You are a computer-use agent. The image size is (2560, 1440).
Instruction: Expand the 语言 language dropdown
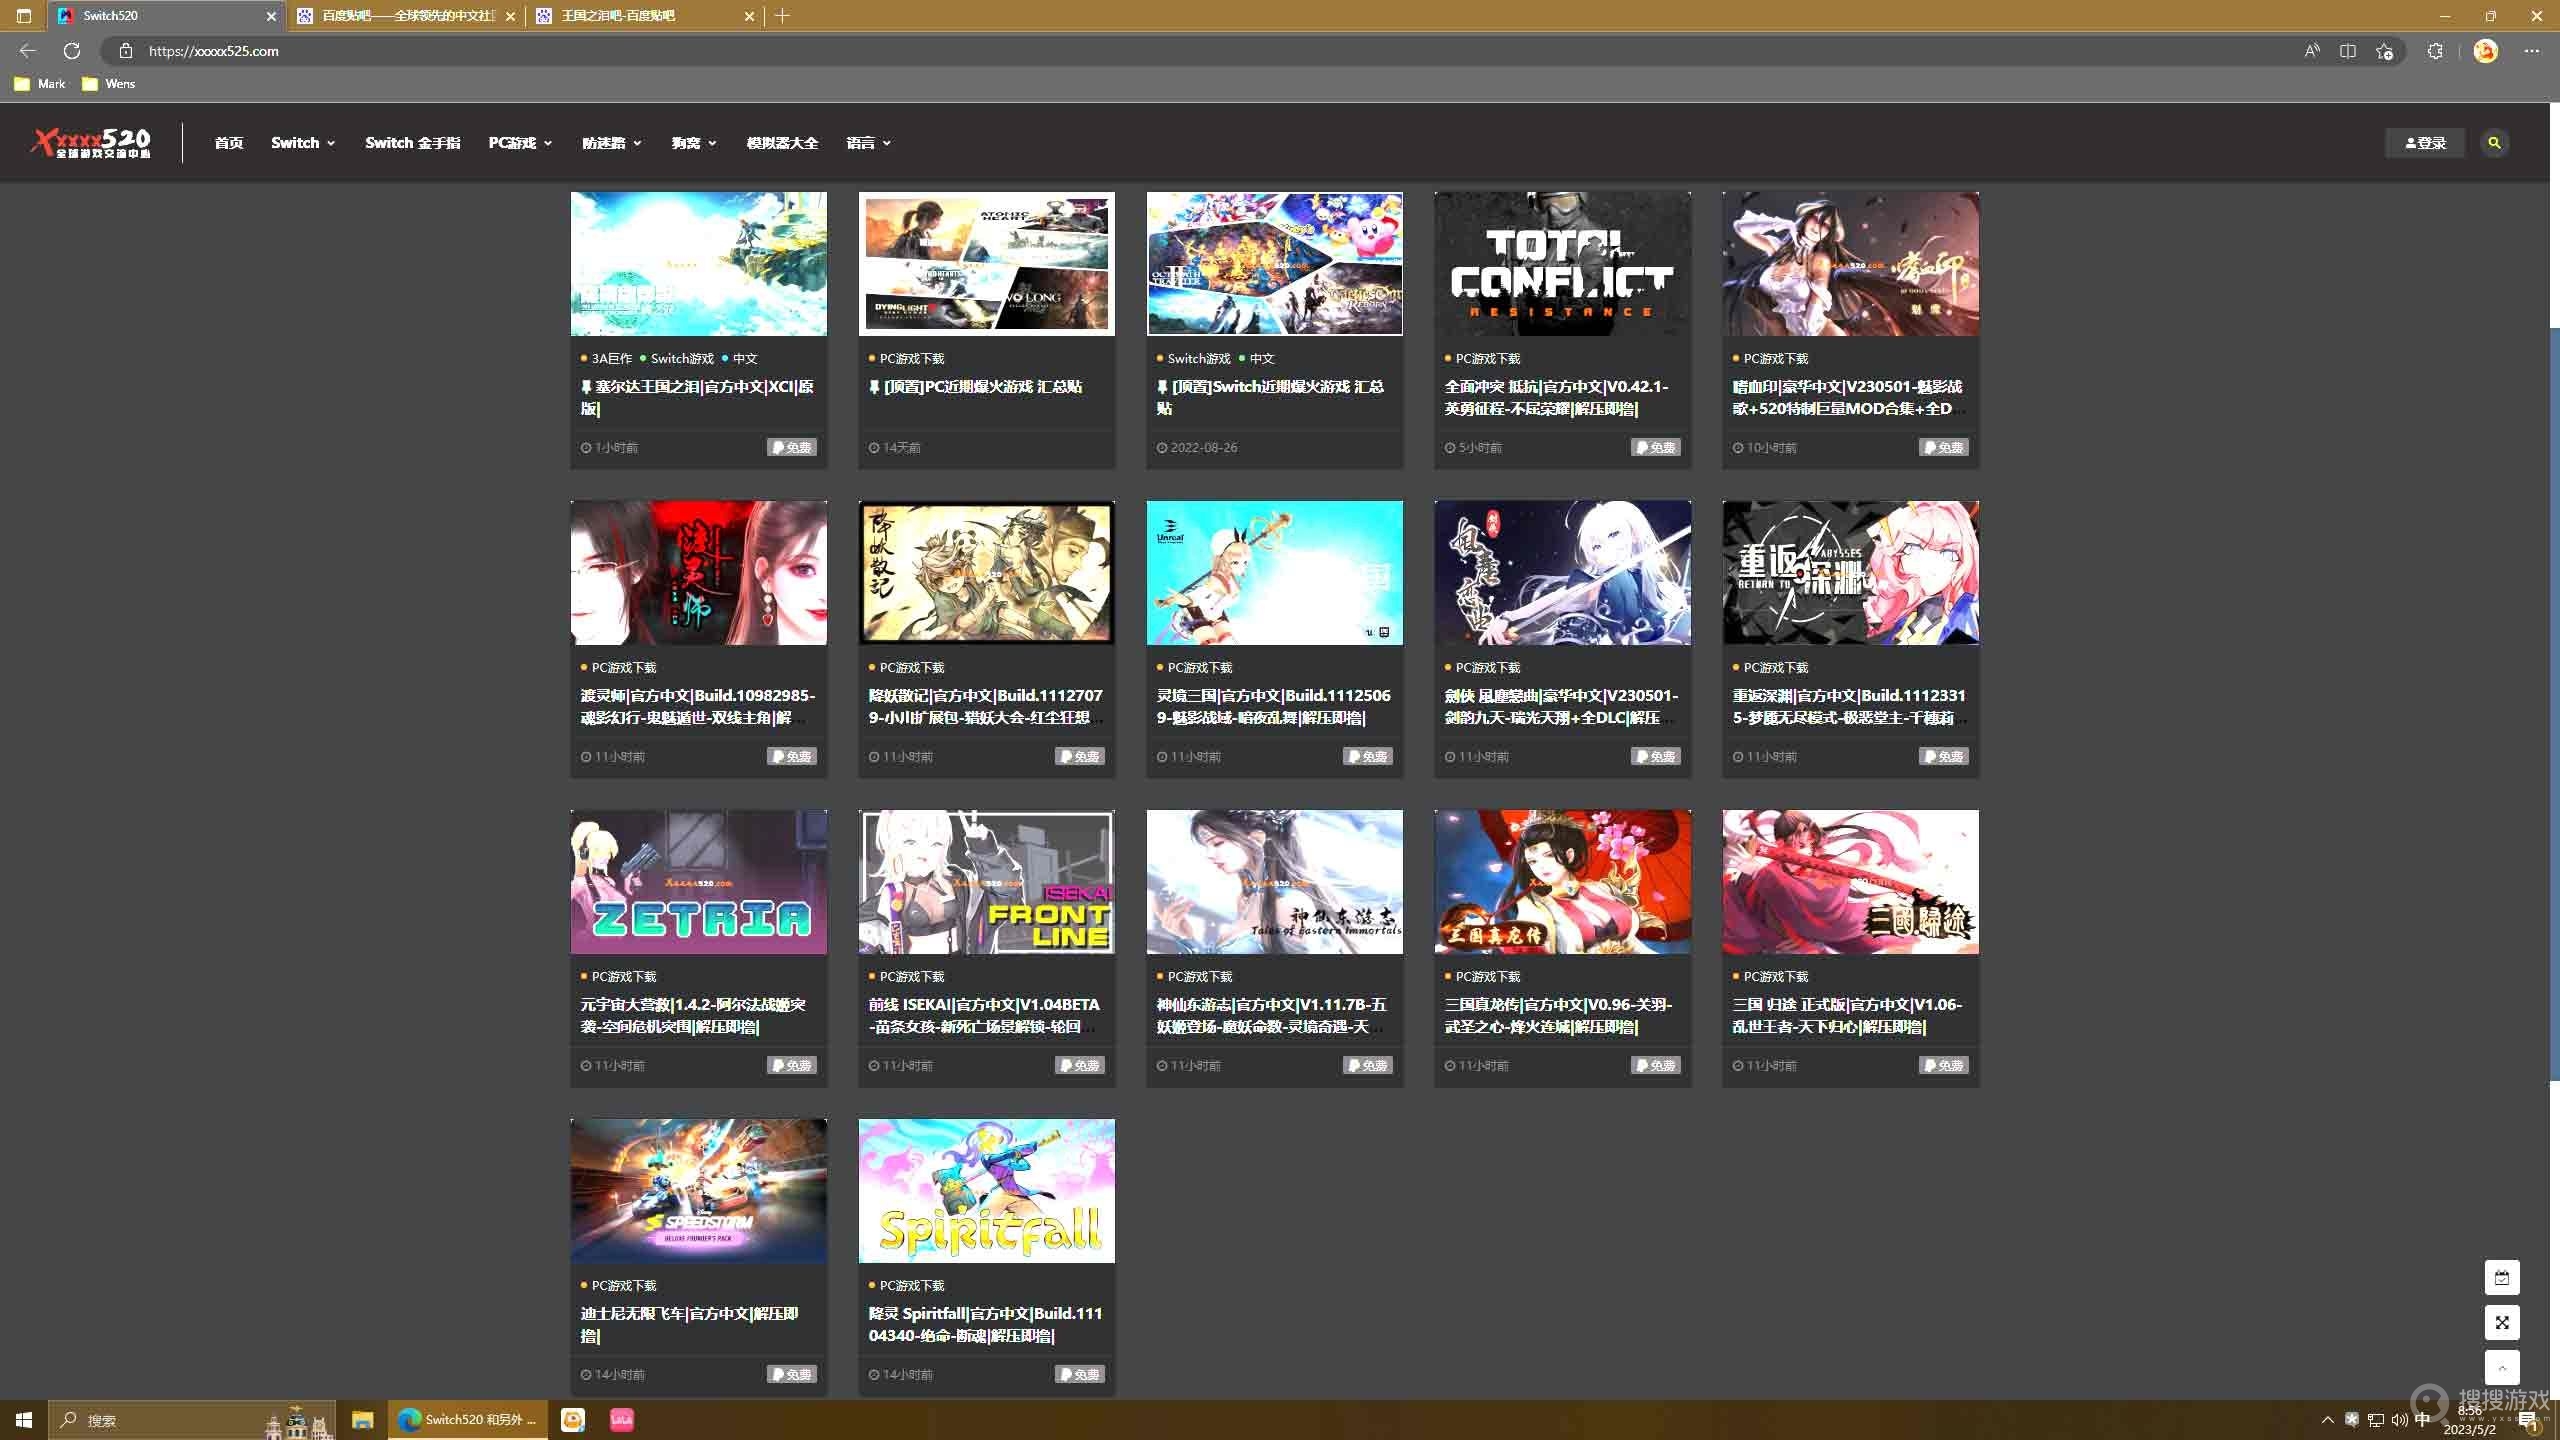[868, 143]
